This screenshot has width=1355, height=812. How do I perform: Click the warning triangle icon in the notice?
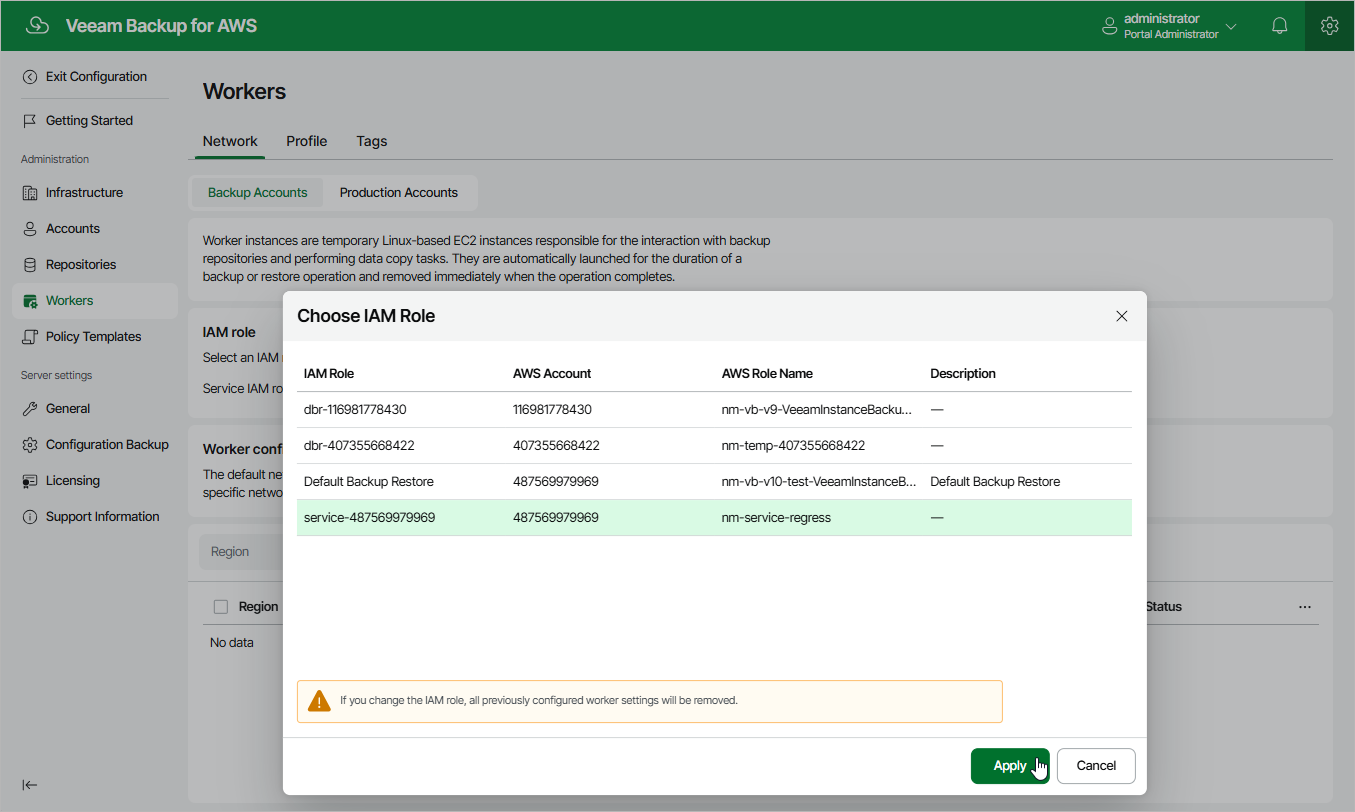point(319,701)
